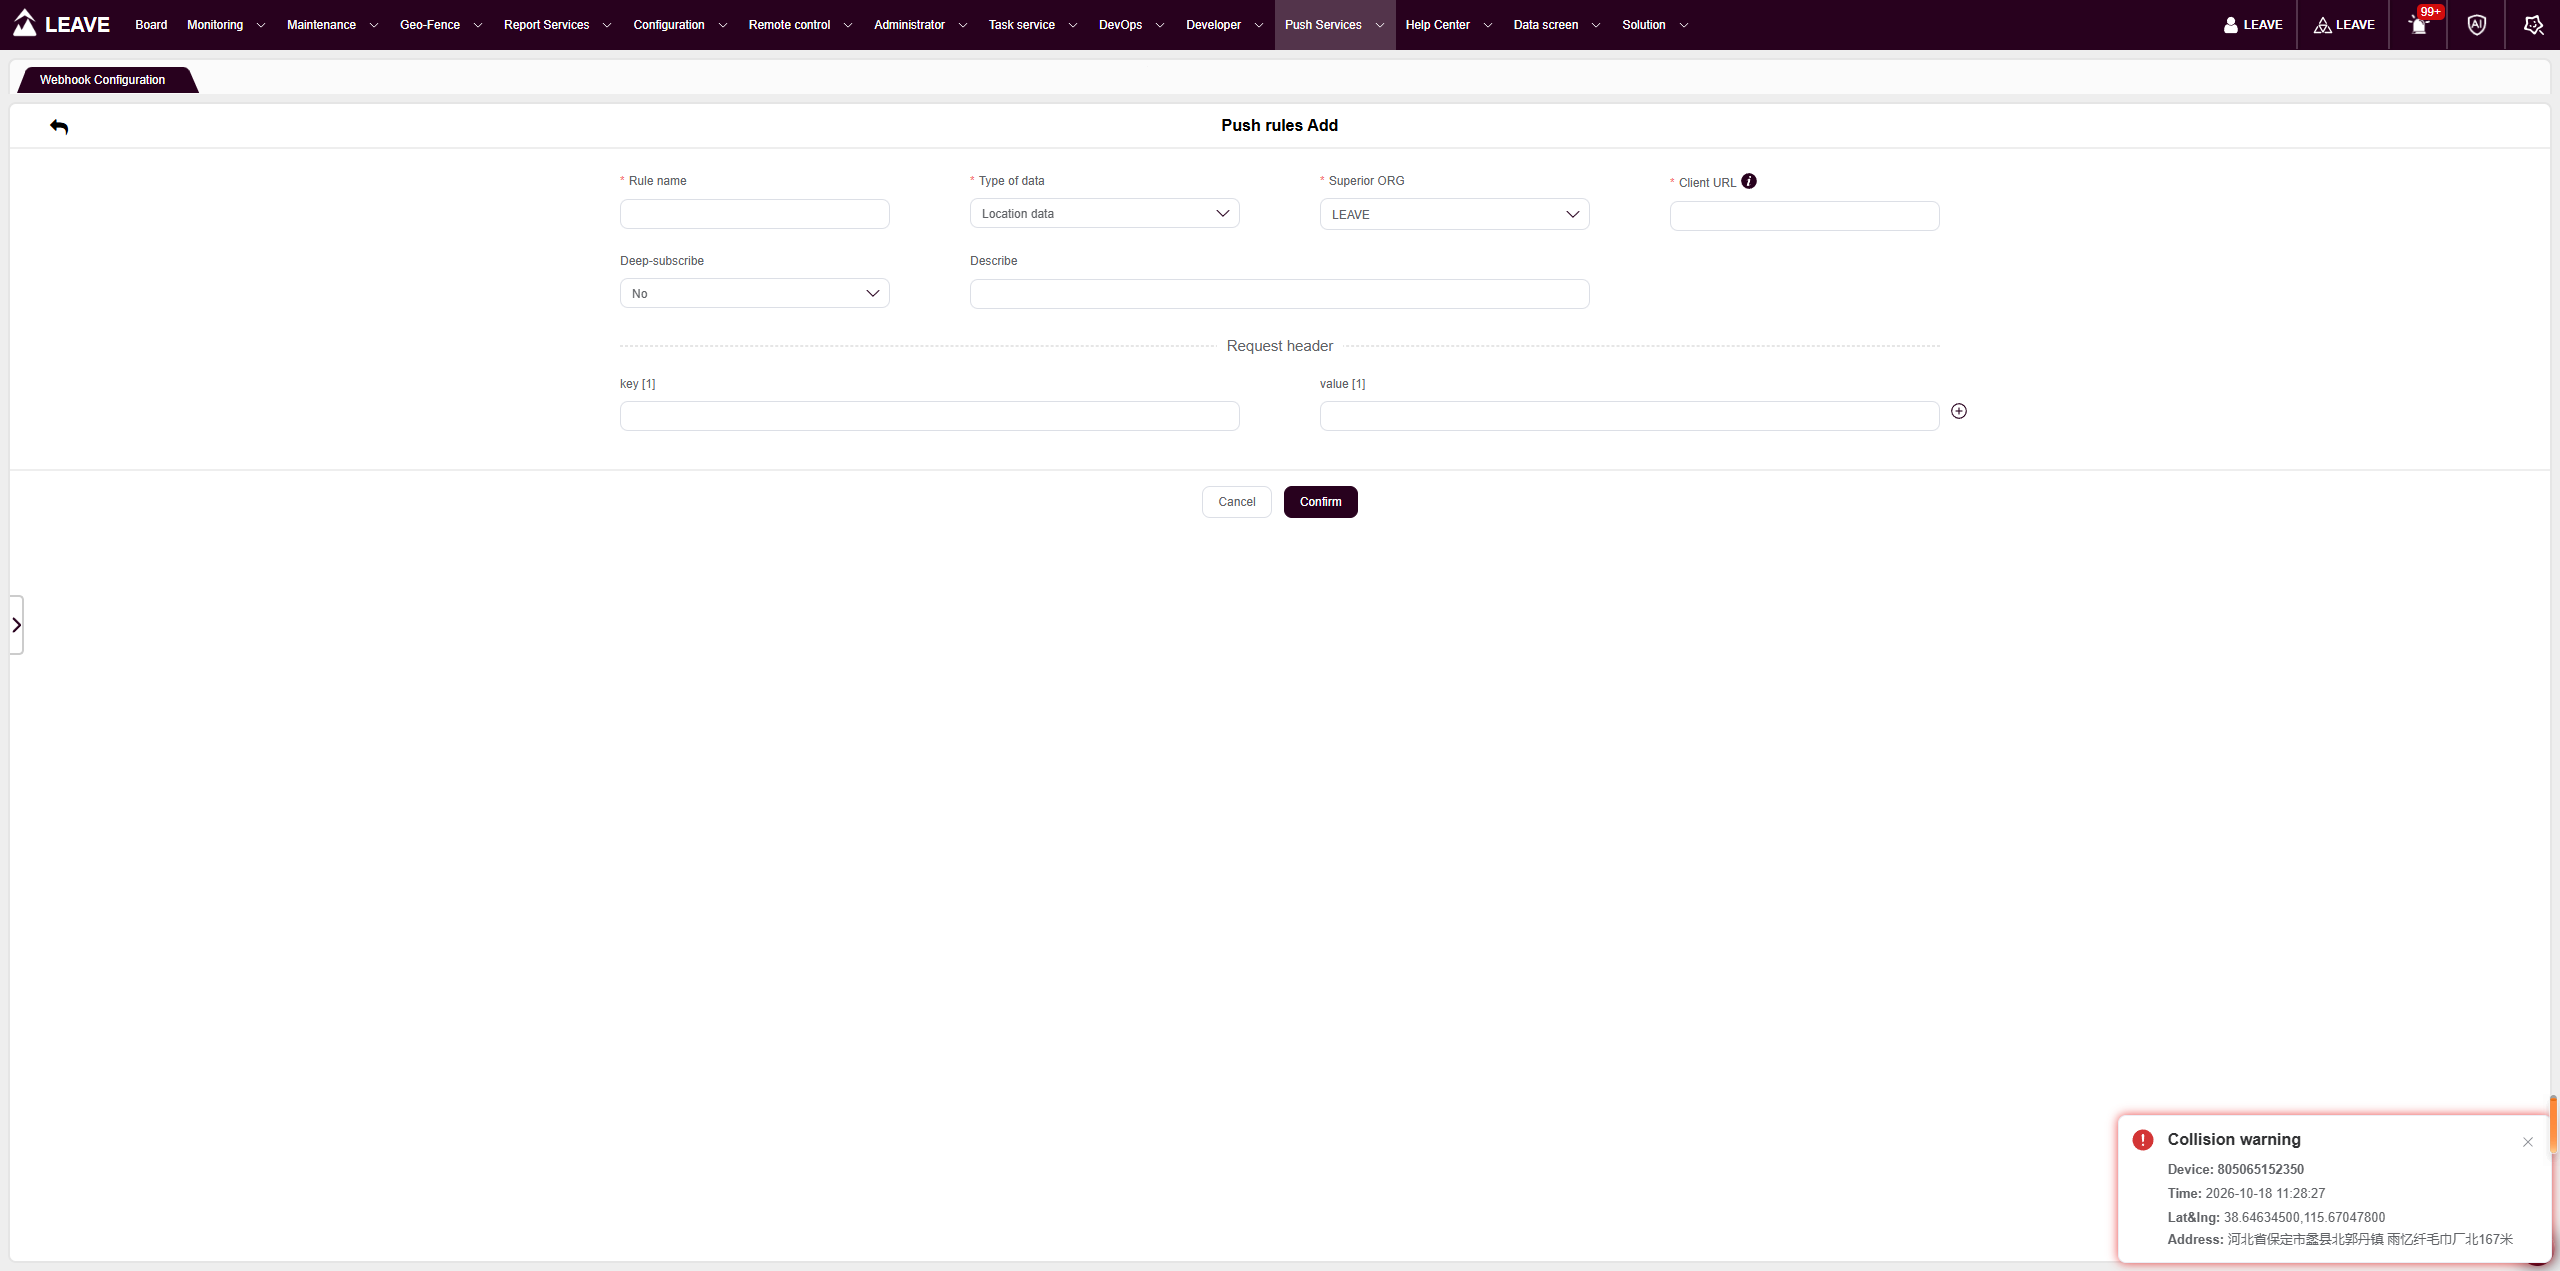Click device number 805065152350 in warning

pos(2260,1169)
